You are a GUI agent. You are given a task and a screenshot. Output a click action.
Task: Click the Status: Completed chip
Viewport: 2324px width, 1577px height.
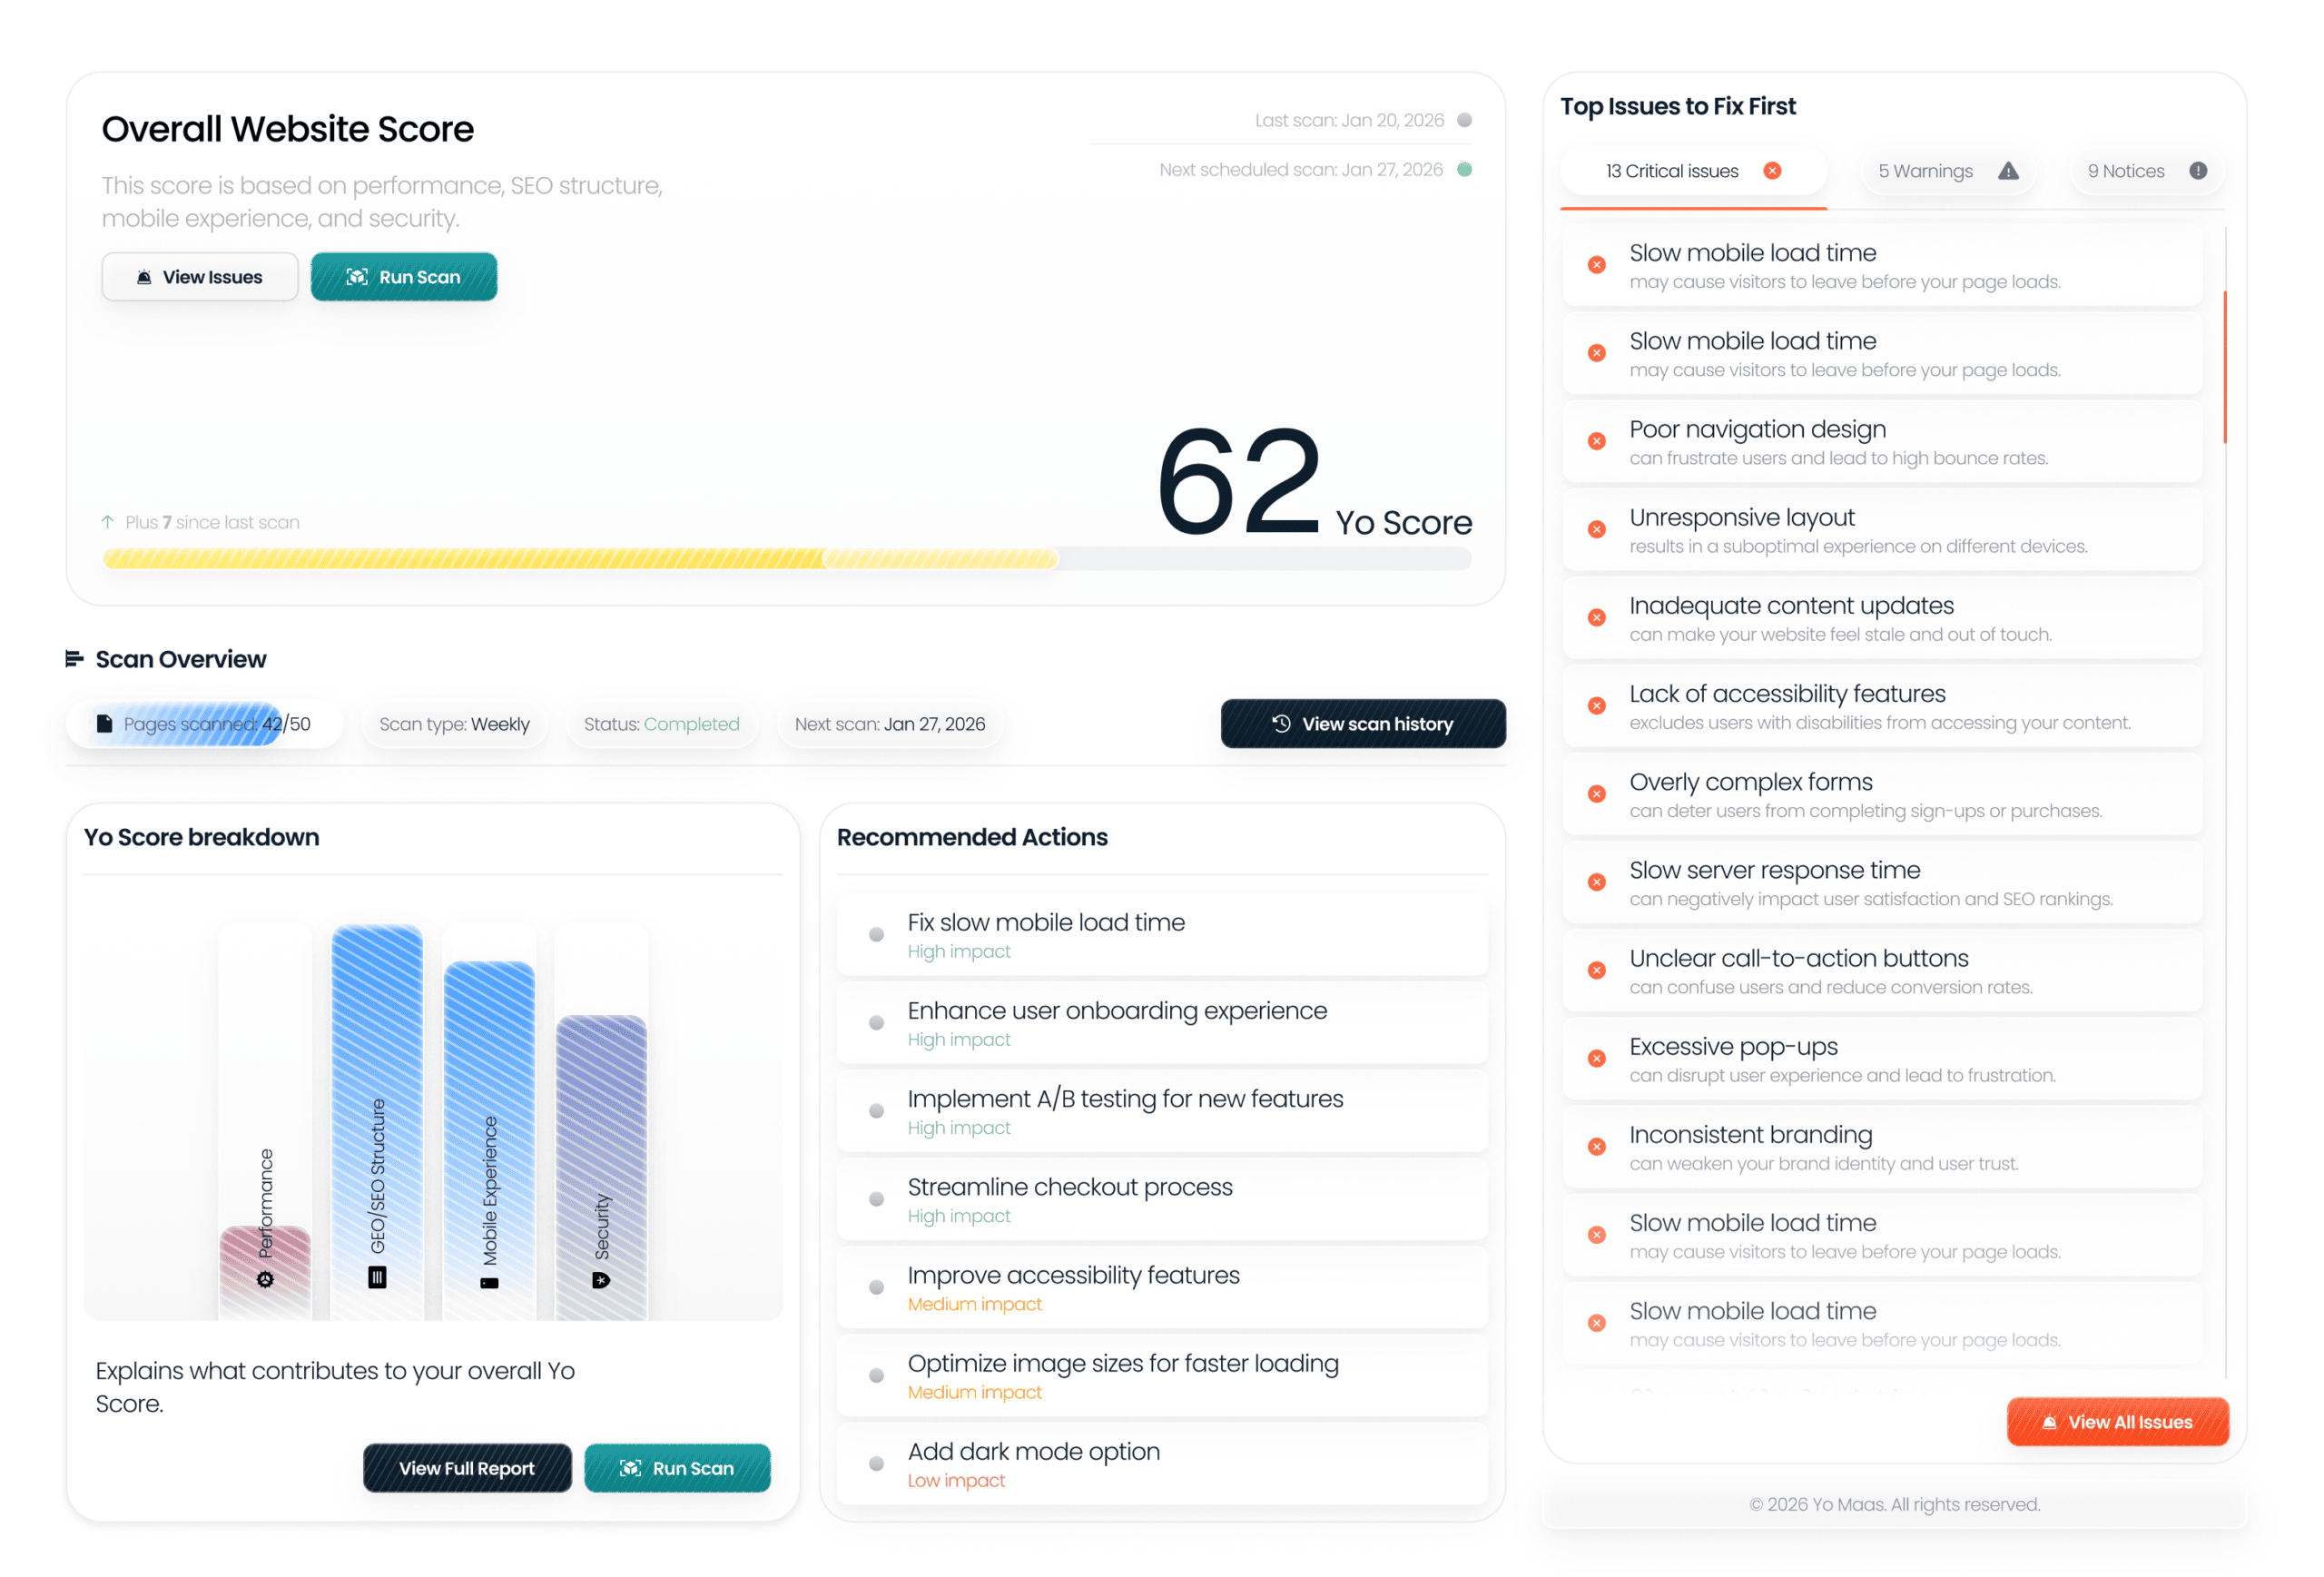(x=661, y=723)
